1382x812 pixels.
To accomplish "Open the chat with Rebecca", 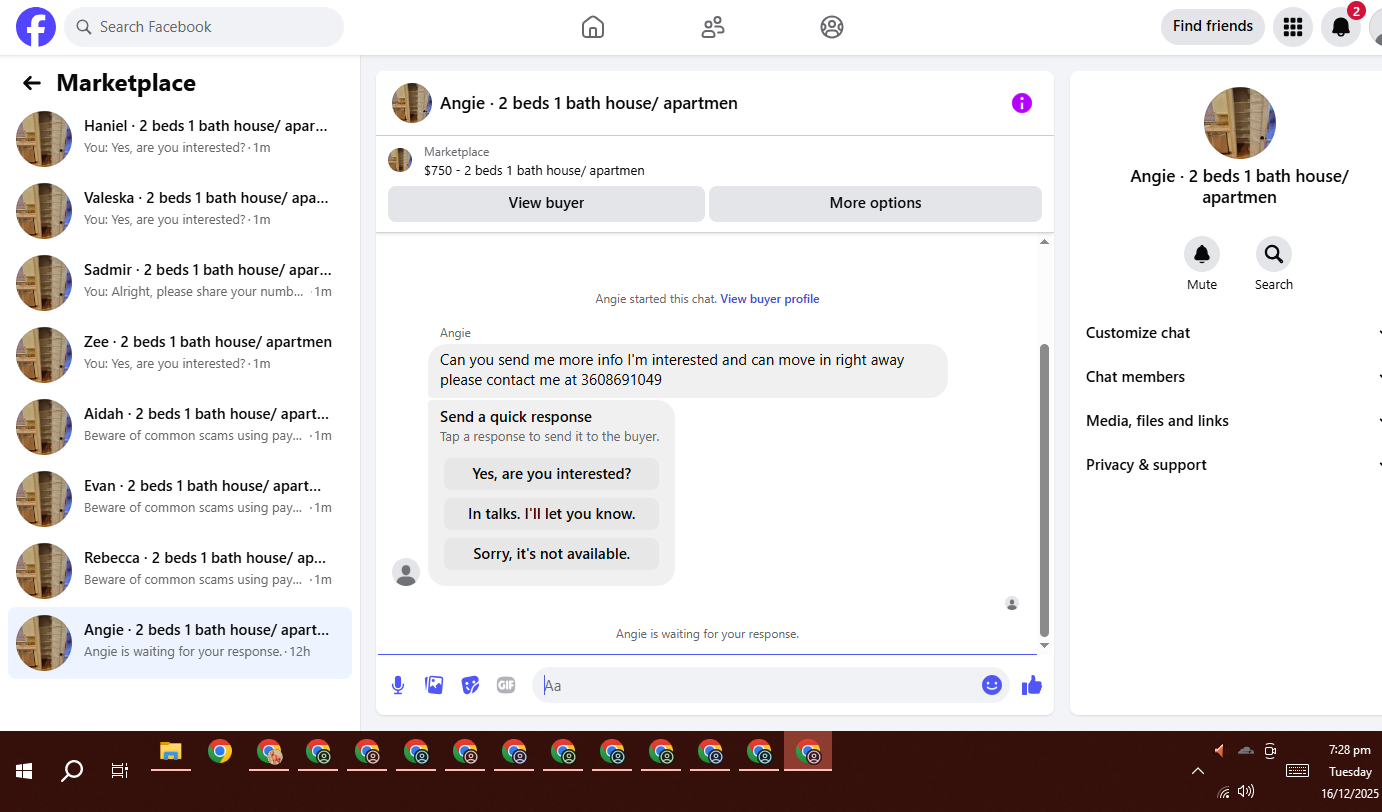I will (x=180, y=571).
